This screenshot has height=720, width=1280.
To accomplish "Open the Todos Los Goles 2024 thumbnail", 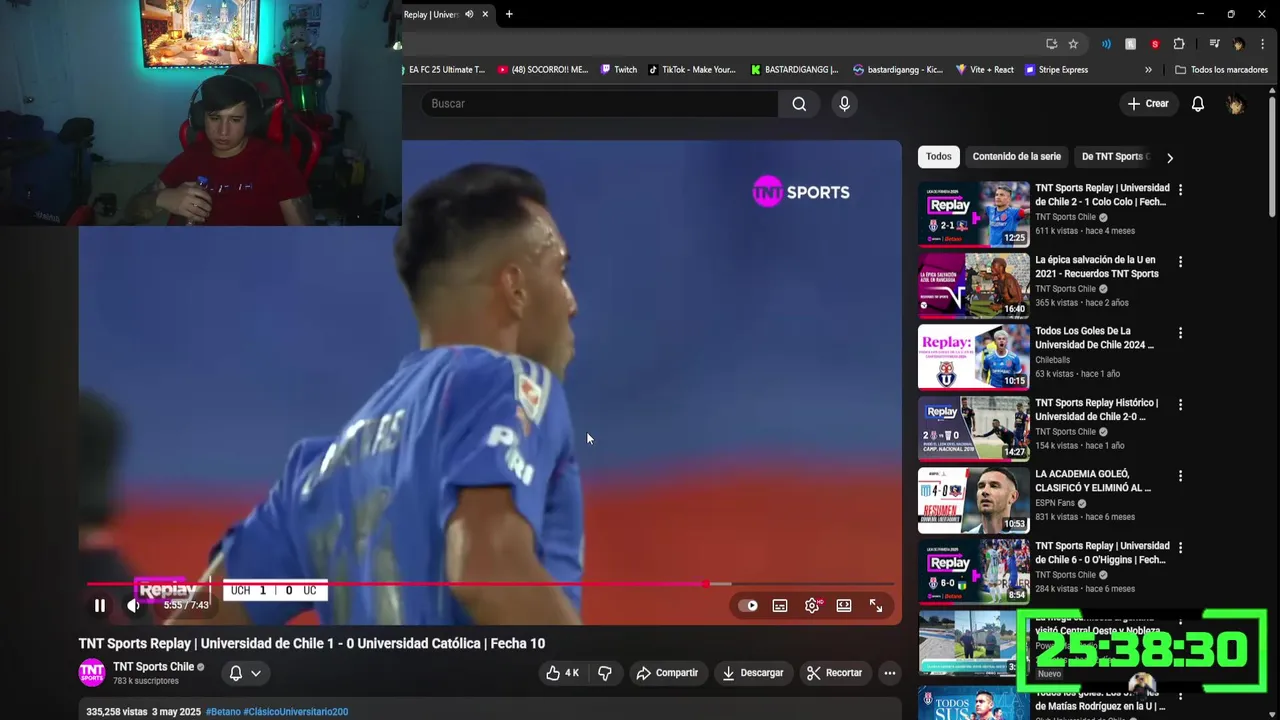I will [x=974, y=357].
